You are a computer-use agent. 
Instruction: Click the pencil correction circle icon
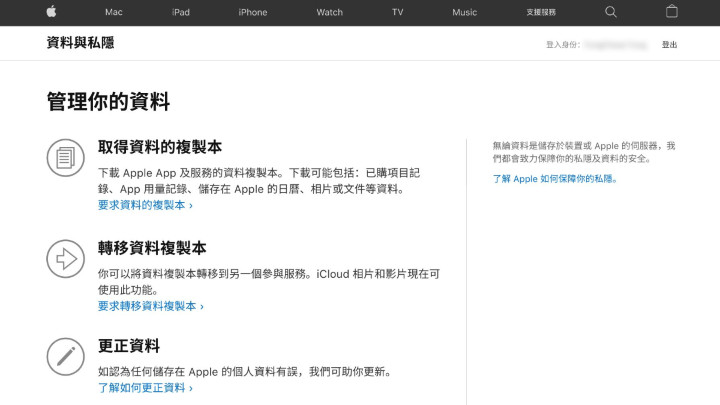(66, 357)
